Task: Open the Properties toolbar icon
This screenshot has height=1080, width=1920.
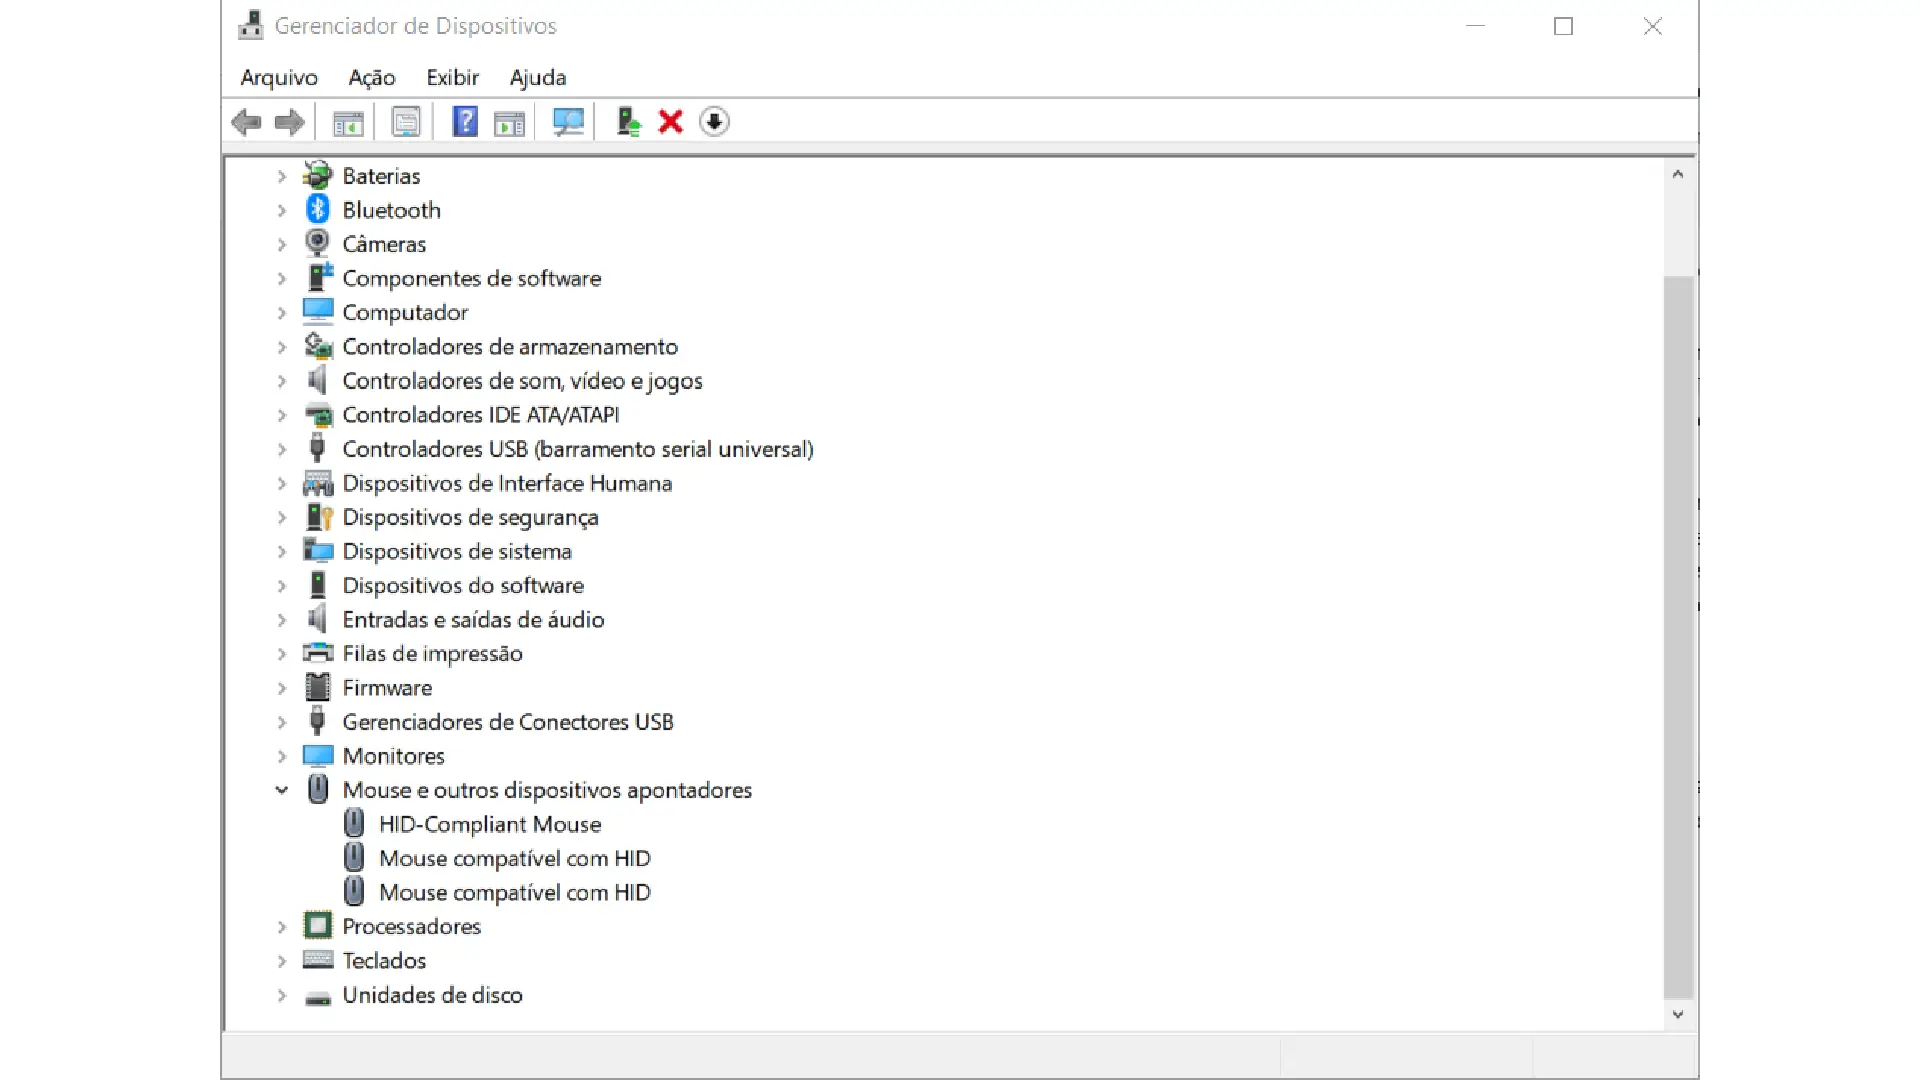Action: (x=406, y=122)
